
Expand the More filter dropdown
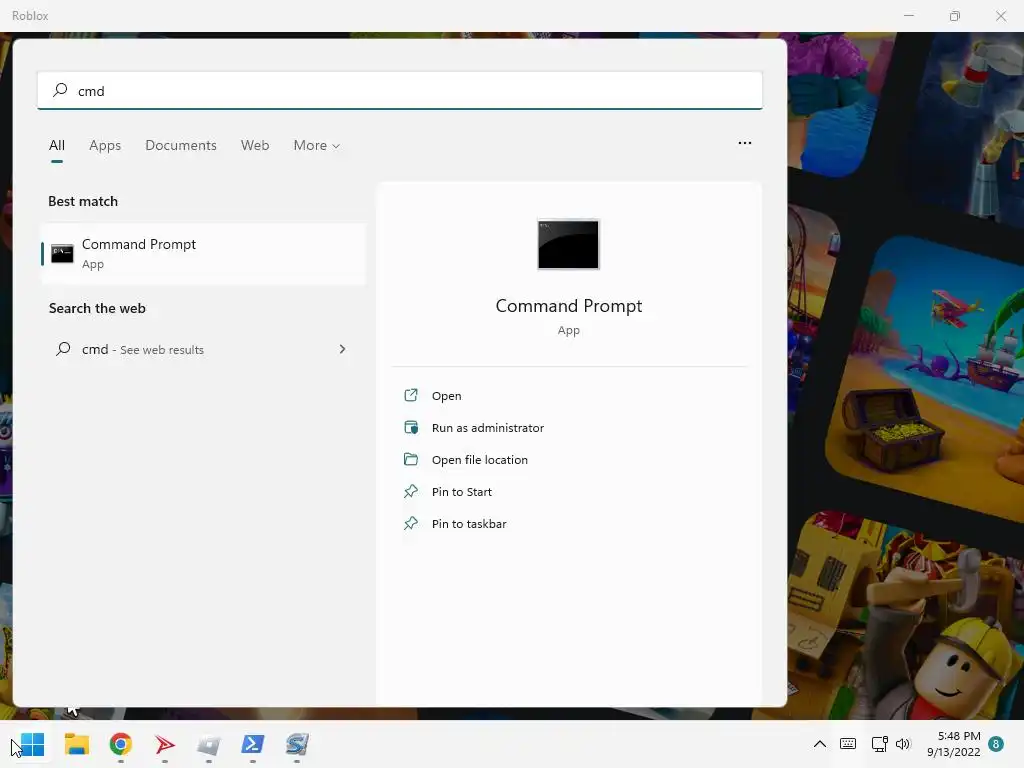317,146
